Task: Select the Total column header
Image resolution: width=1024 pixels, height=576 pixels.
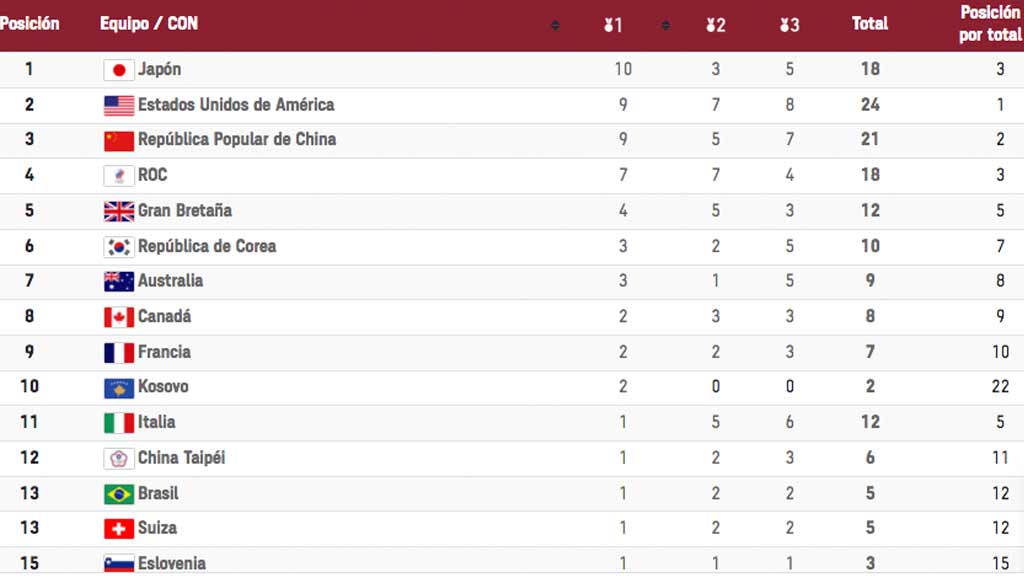Action: 870,24
